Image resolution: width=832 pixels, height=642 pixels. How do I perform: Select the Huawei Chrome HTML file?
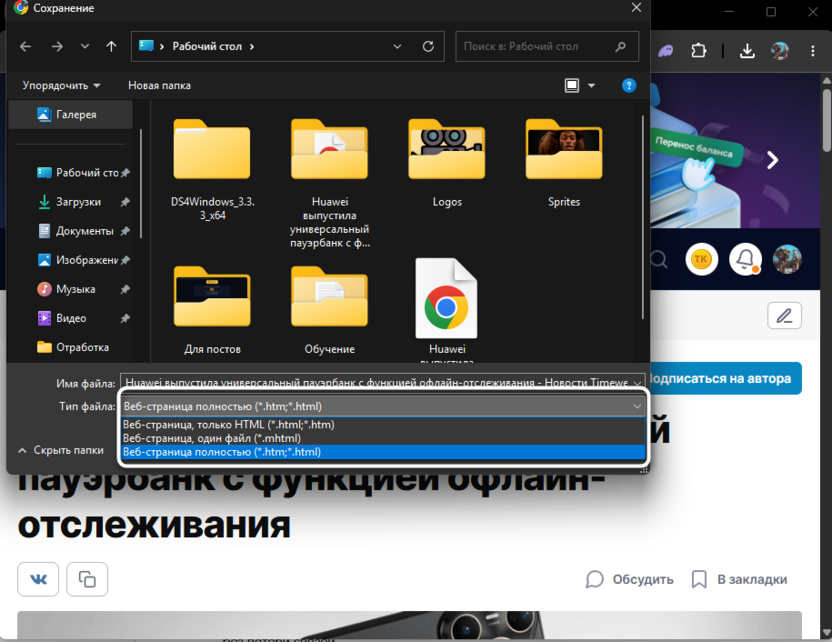(447, 310)
